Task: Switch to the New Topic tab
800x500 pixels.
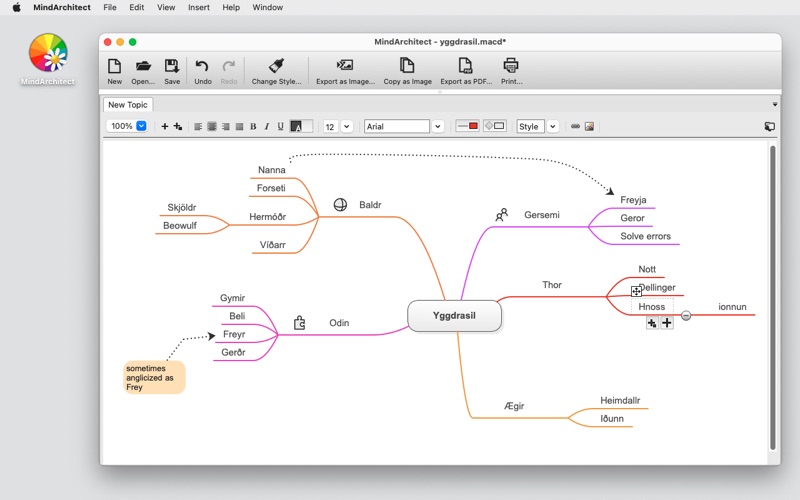Action: (x=128, y=105)
